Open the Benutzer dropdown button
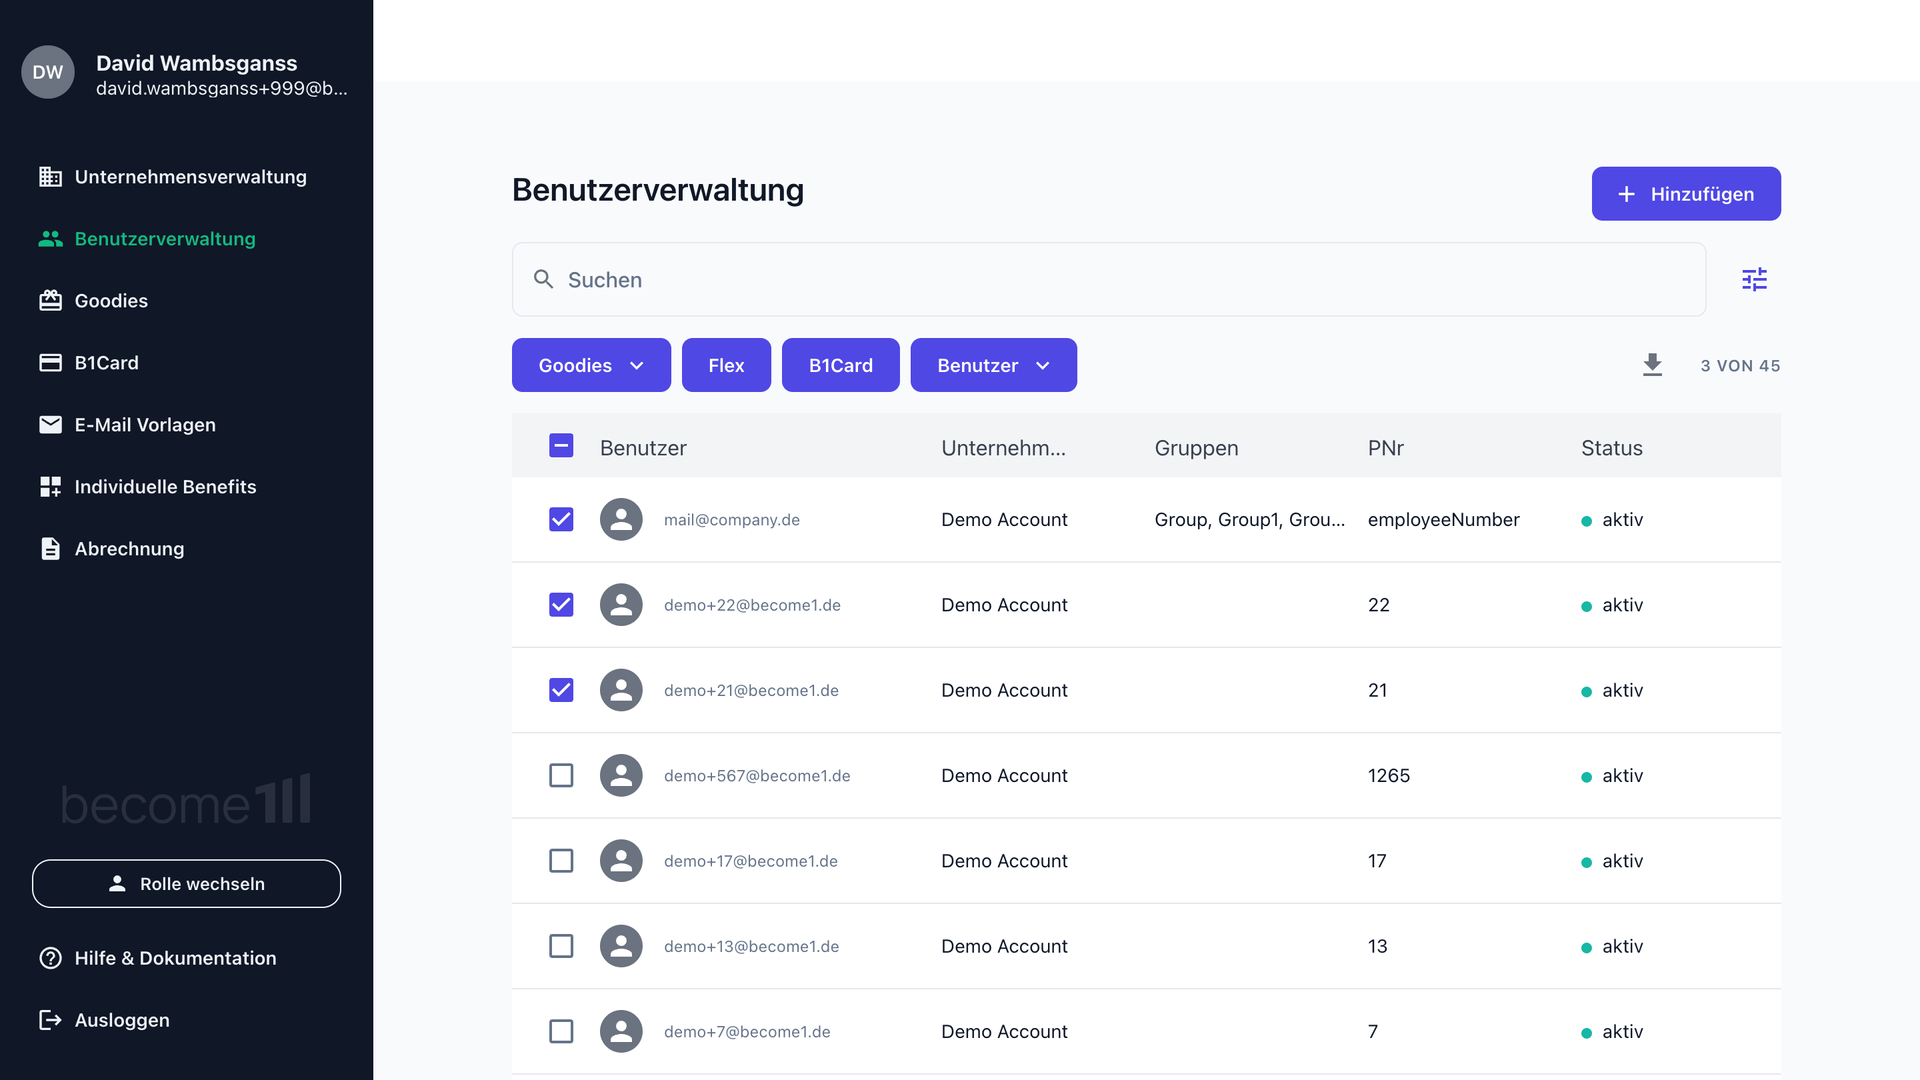 click(x=993, y=365)
